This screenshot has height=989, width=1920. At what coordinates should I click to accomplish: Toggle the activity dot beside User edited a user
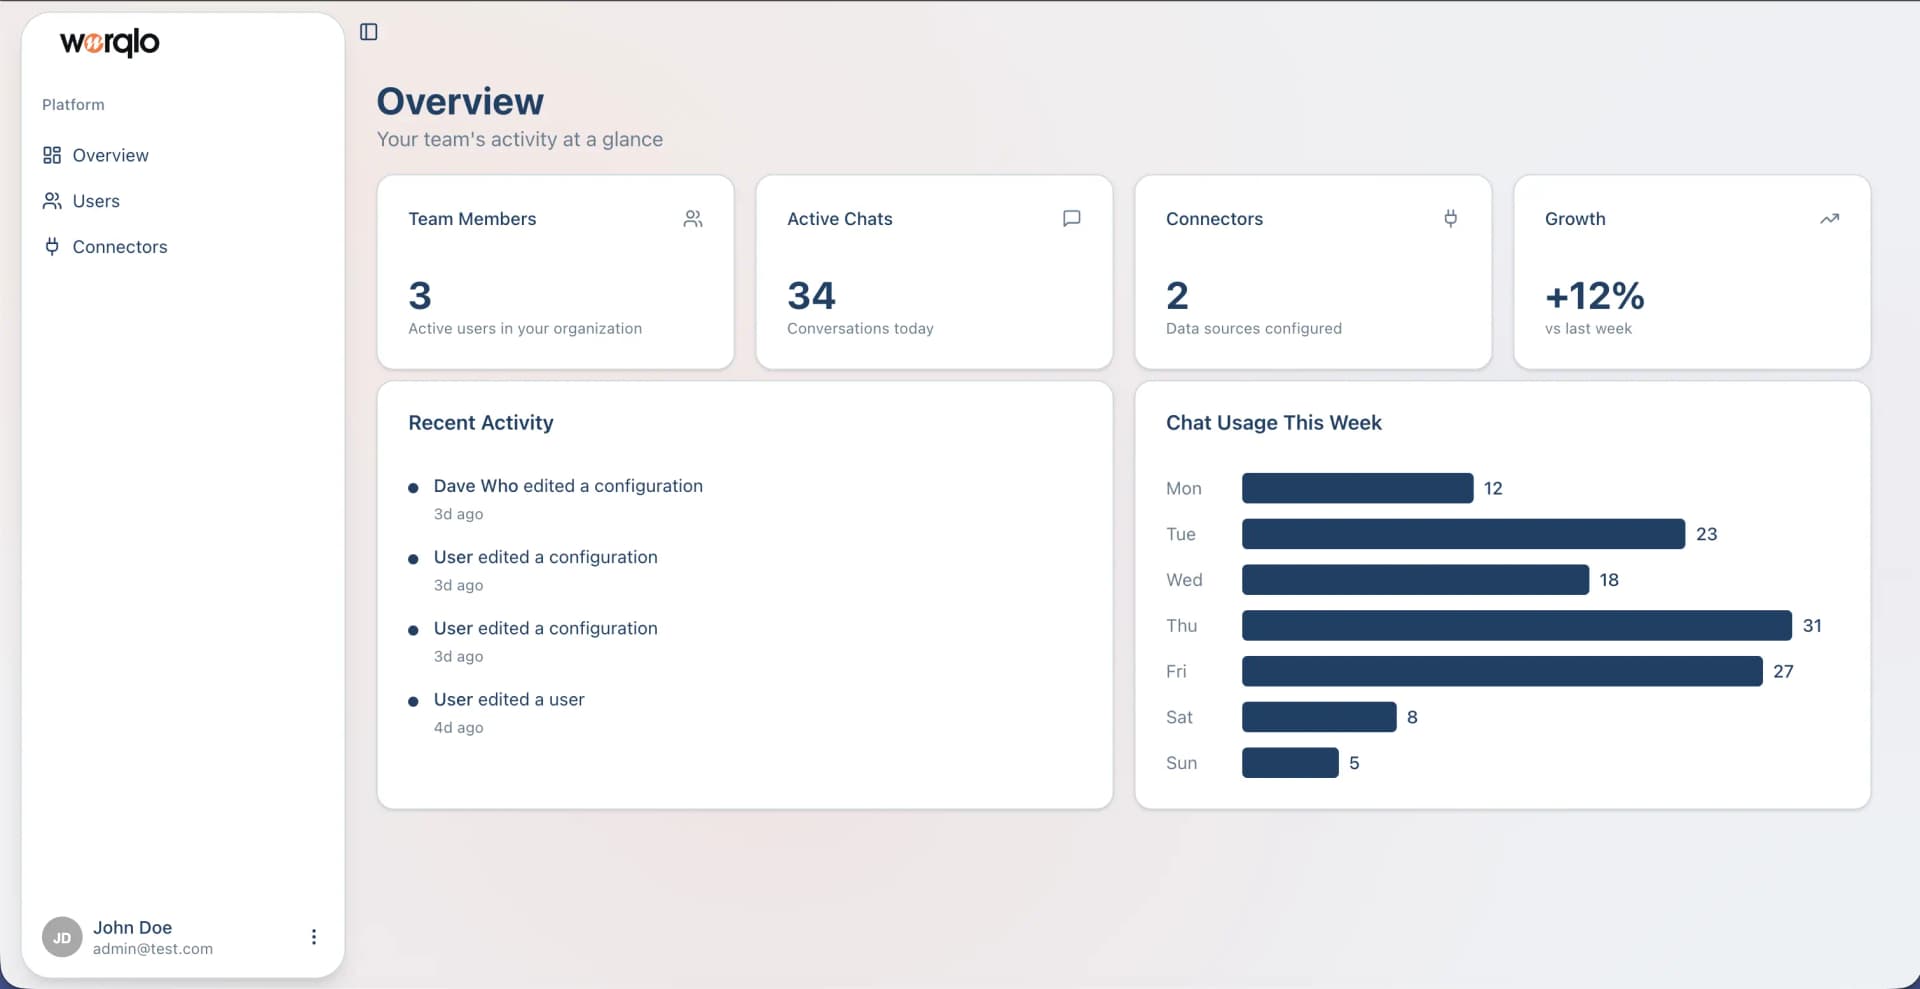coord(414,701)
